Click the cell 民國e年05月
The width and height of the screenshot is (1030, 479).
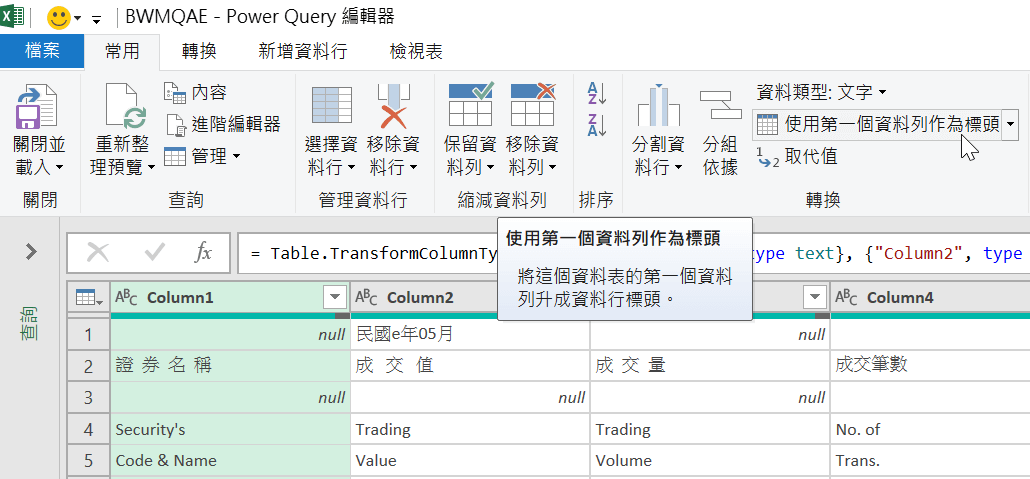[470, 335]
